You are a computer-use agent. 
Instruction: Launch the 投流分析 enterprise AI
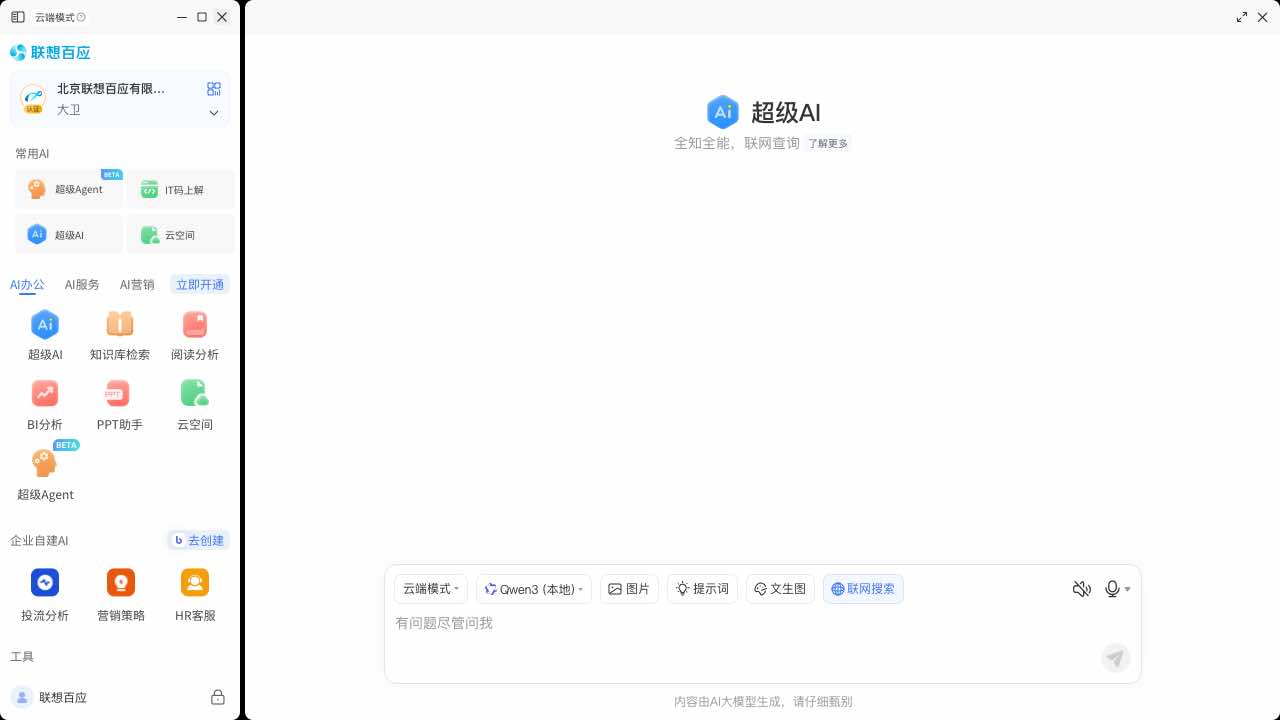point(45,595)
